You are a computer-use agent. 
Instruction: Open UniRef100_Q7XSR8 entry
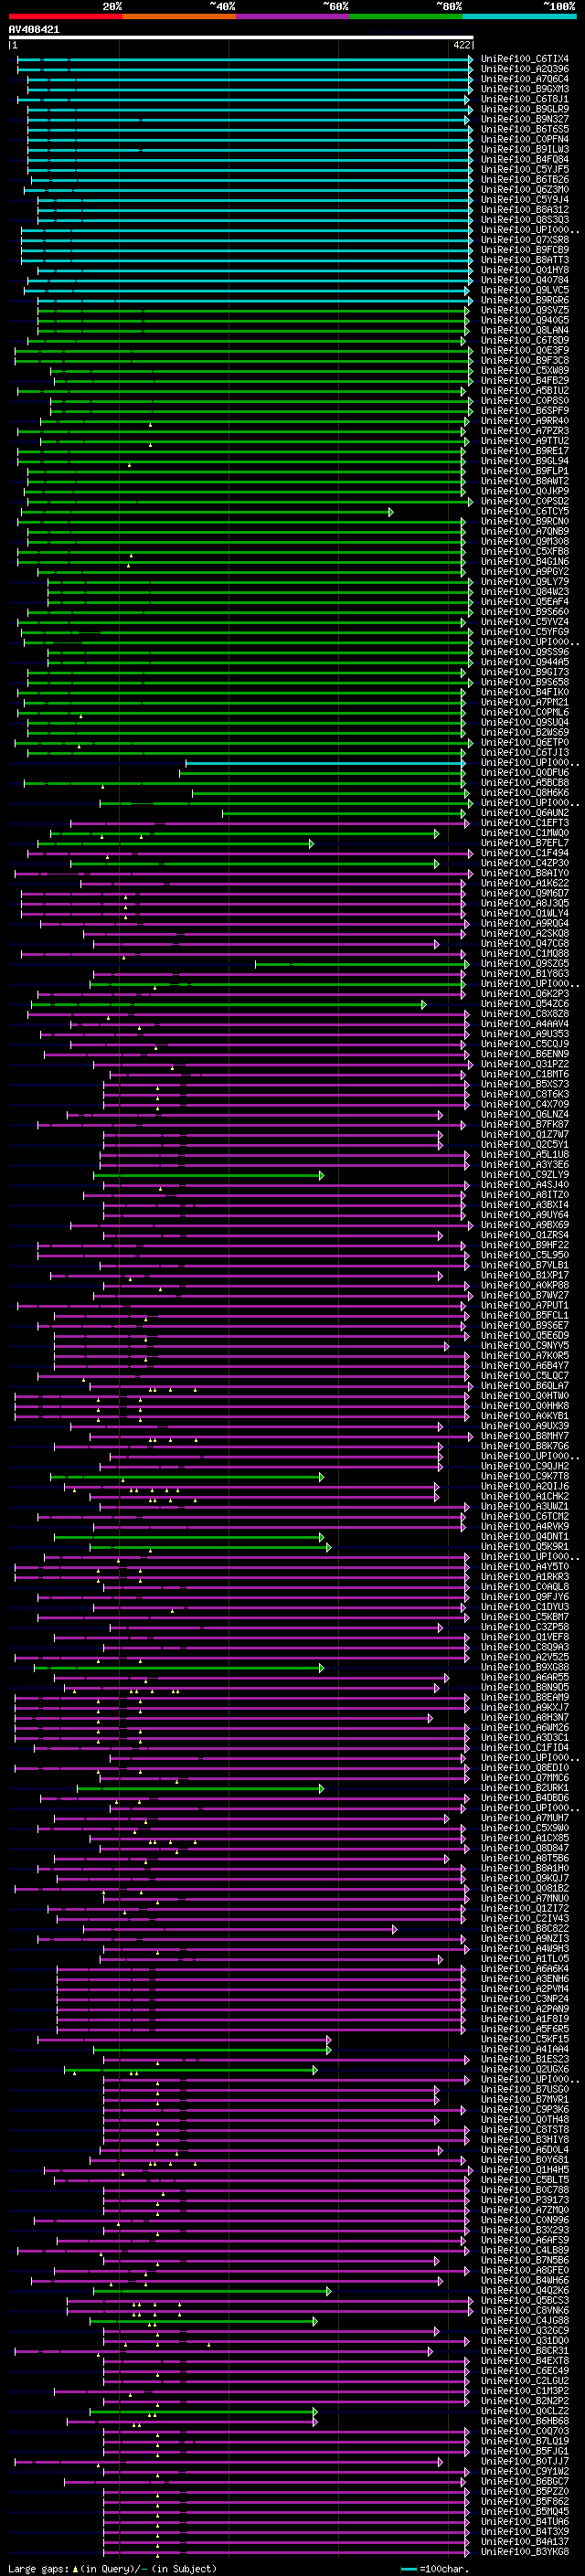coord(525,240)
